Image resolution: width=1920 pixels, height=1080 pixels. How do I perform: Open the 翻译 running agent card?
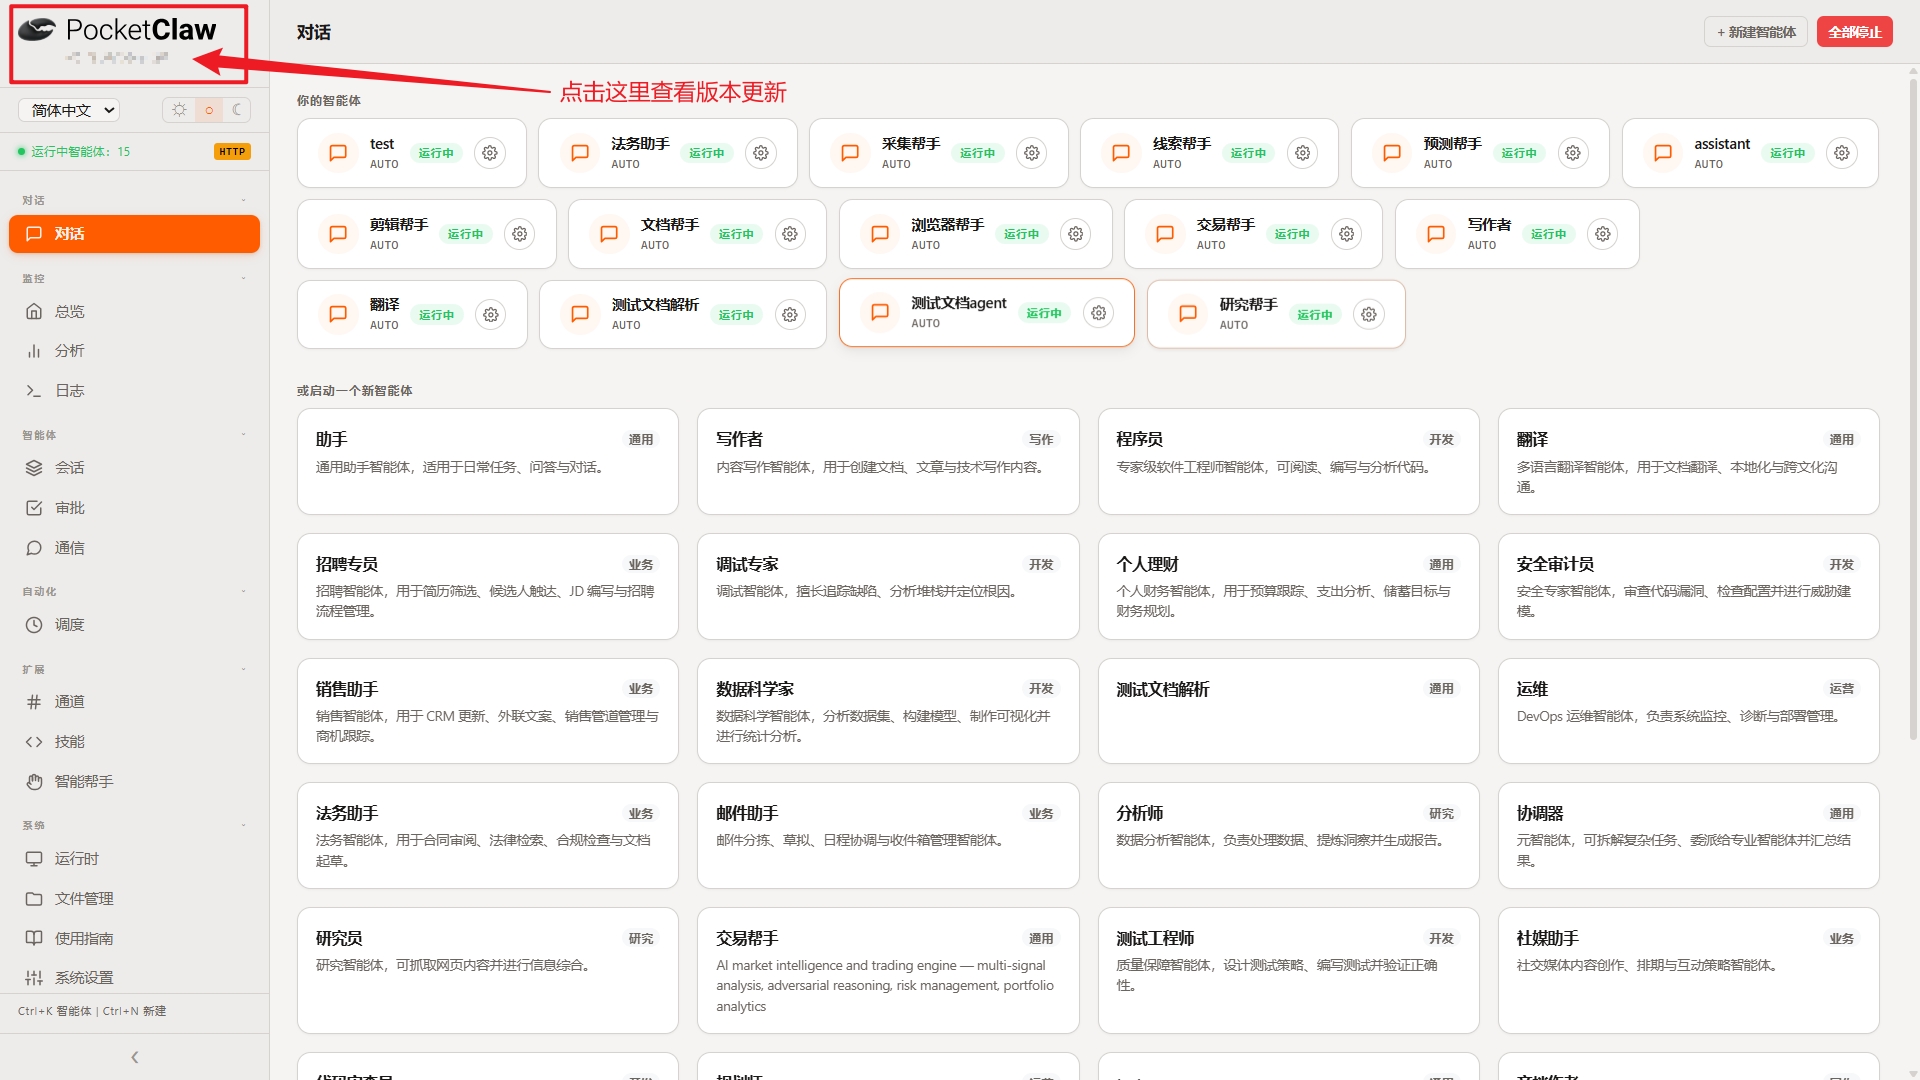pos(412,314)
